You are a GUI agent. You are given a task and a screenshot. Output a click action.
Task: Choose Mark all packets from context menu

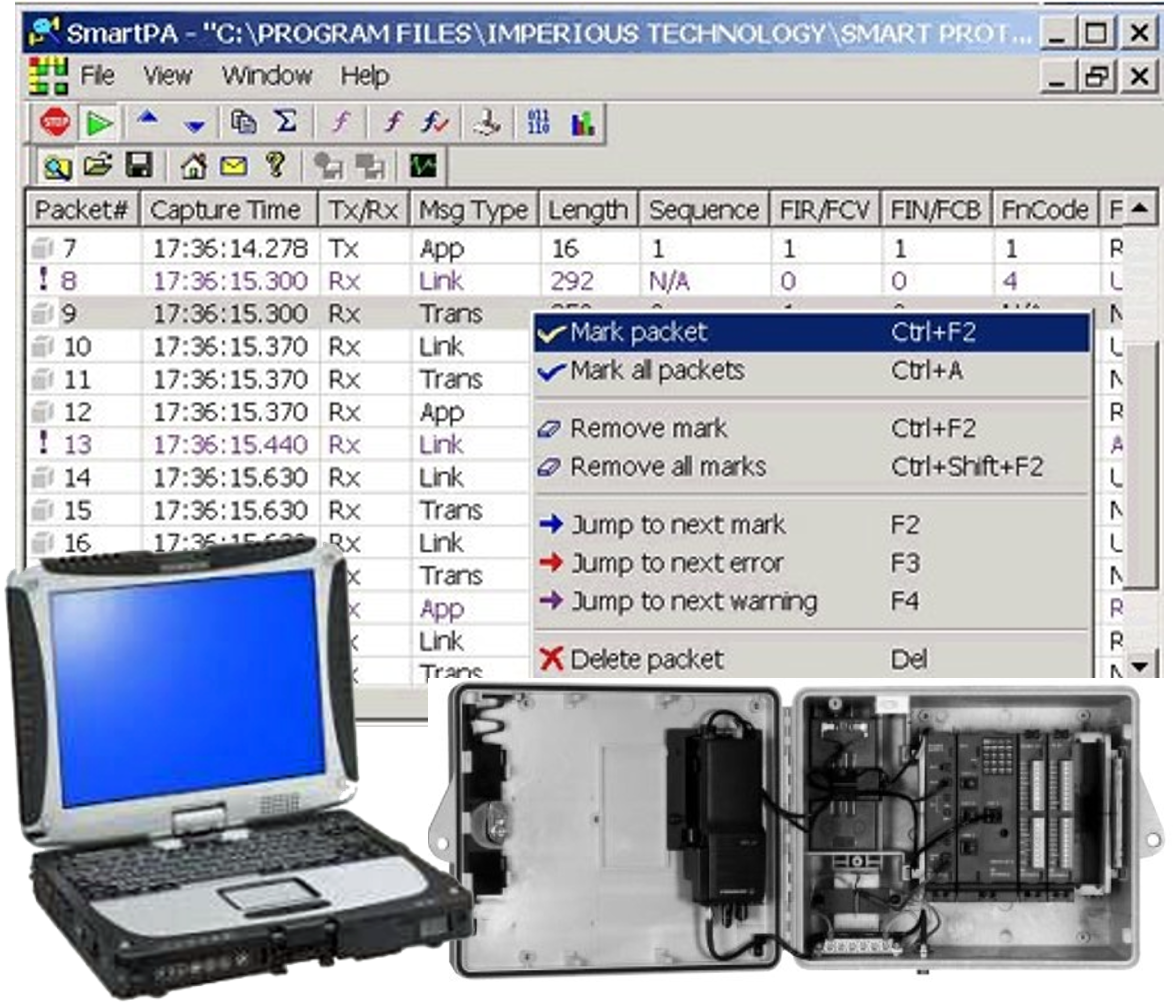tap(657, 371)
